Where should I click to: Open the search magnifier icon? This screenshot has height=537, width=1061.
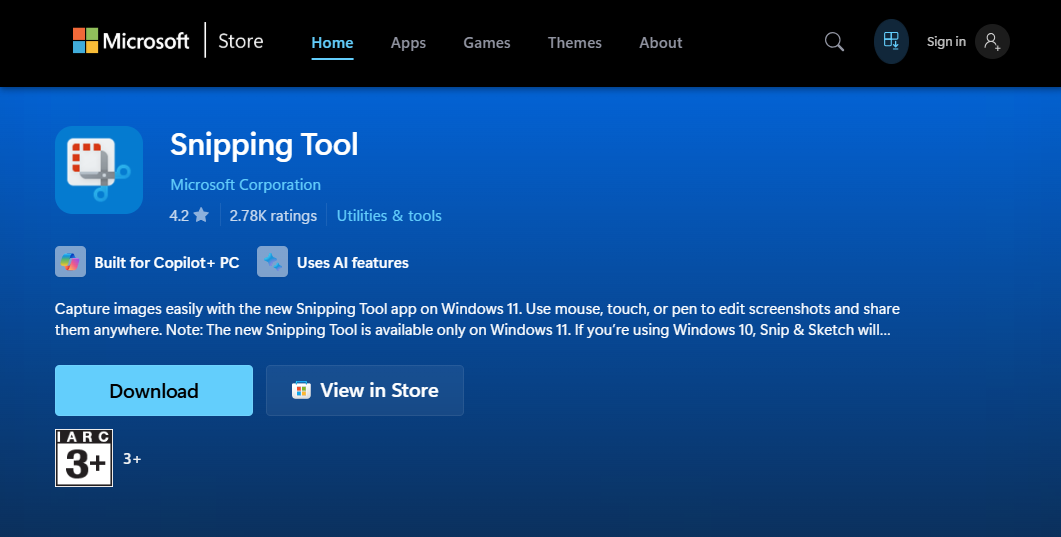834,42
